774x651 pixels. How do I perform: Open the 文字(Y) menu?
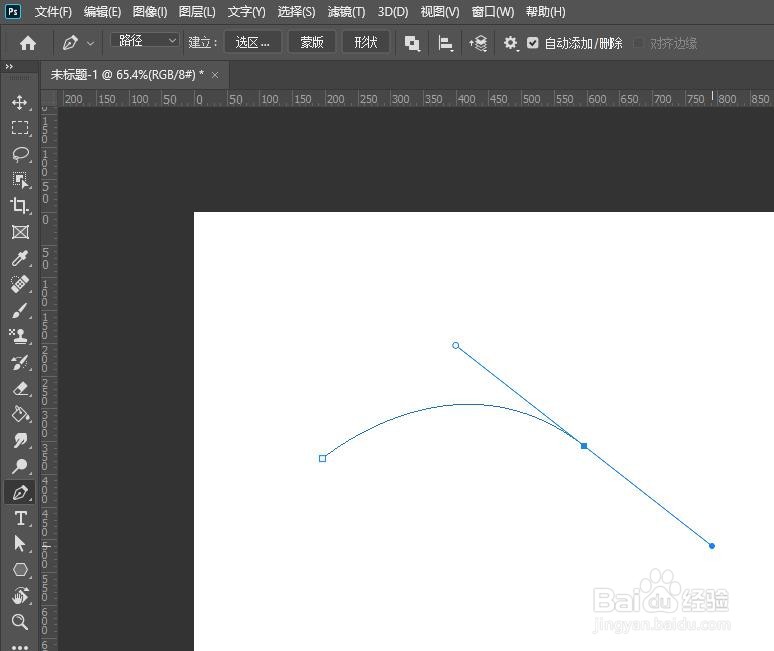click(x=246, y=11)
